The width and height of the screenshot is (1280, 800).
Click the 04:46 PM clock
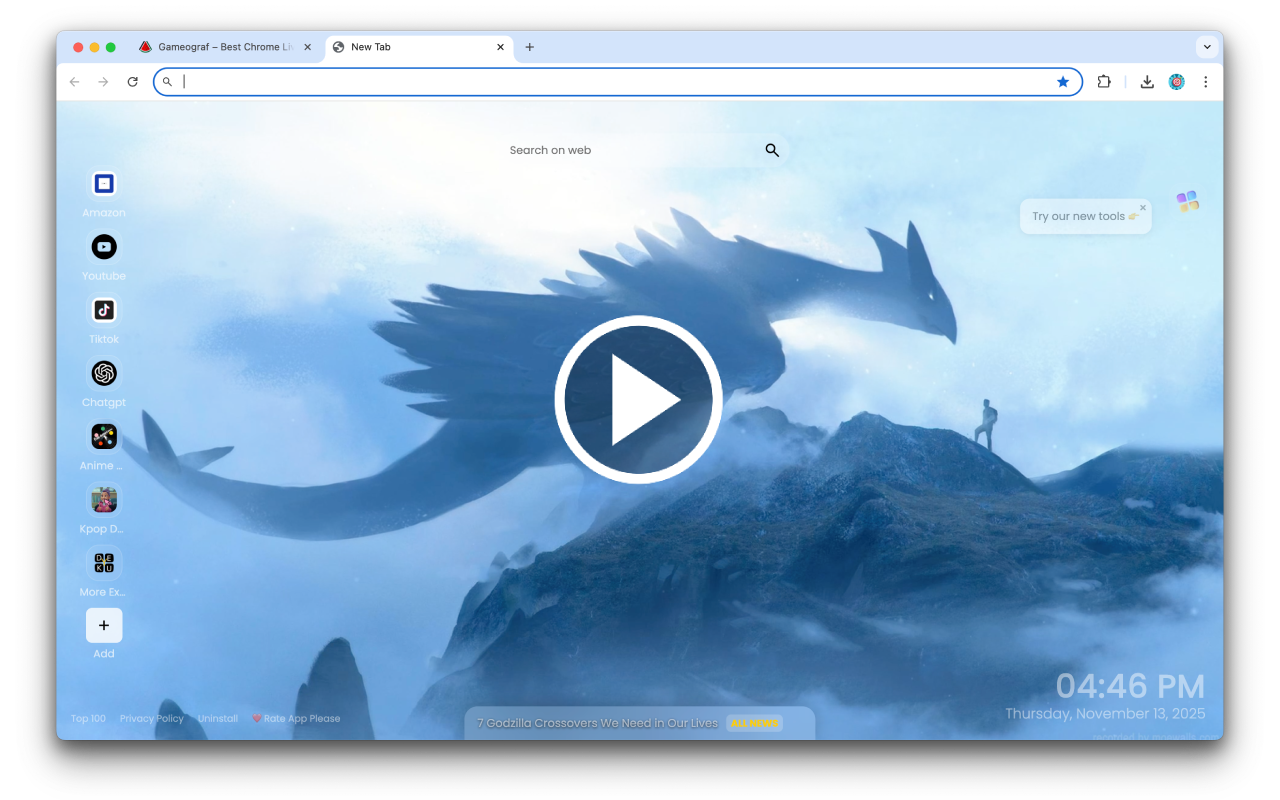[1130, 686]
